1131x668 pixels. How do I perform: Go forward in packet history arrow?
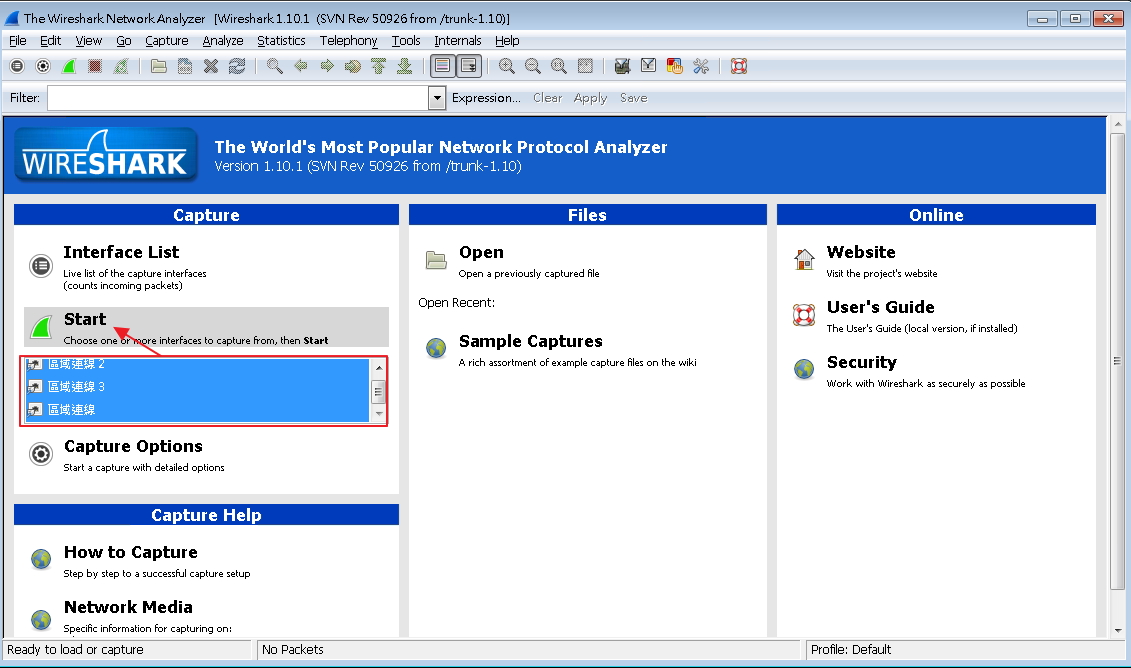(327, 66)
